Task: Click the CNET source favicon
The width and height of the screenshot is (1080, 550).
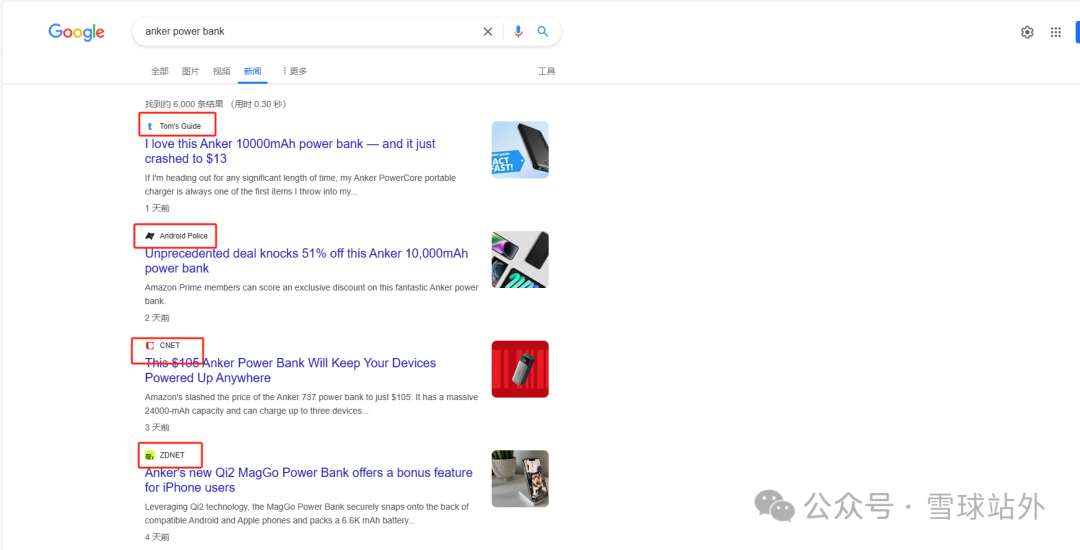Action: click(150, 346)
